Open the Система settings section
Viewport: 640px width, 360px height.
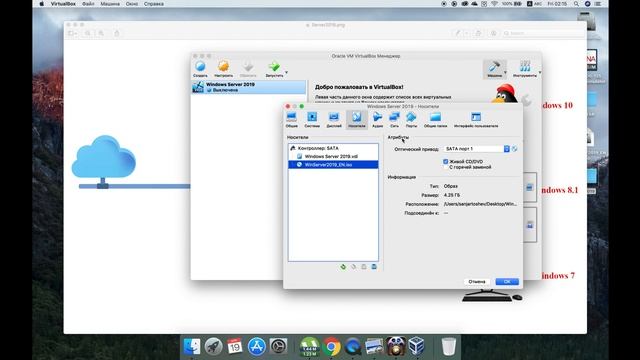tap(312, 120)
